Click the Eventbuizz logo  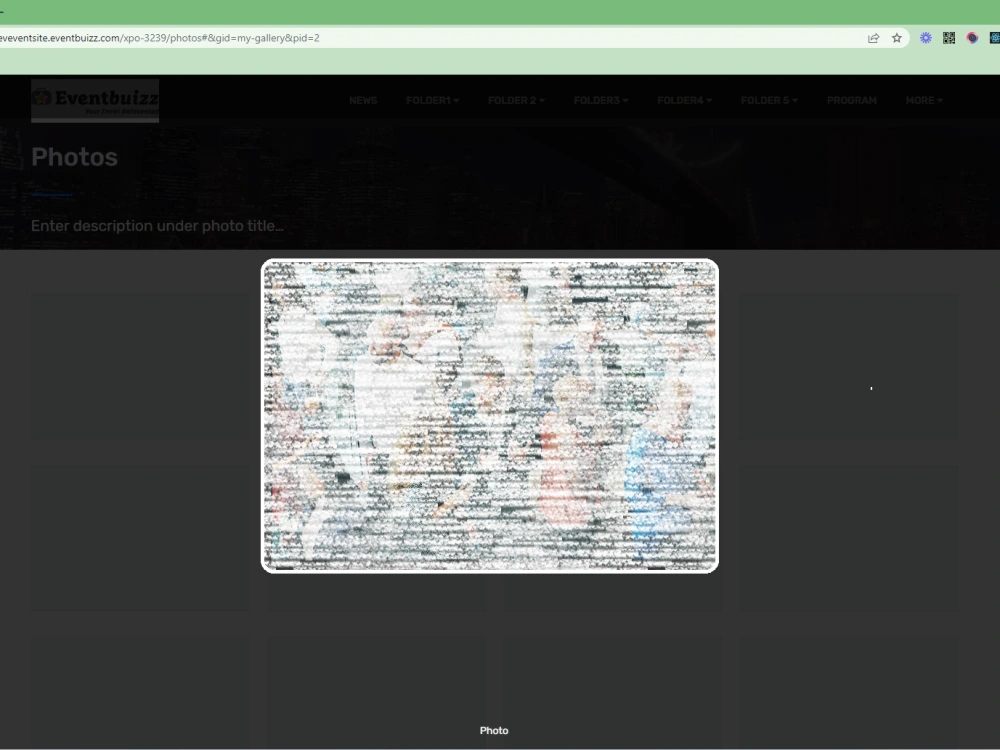point(95,99)
